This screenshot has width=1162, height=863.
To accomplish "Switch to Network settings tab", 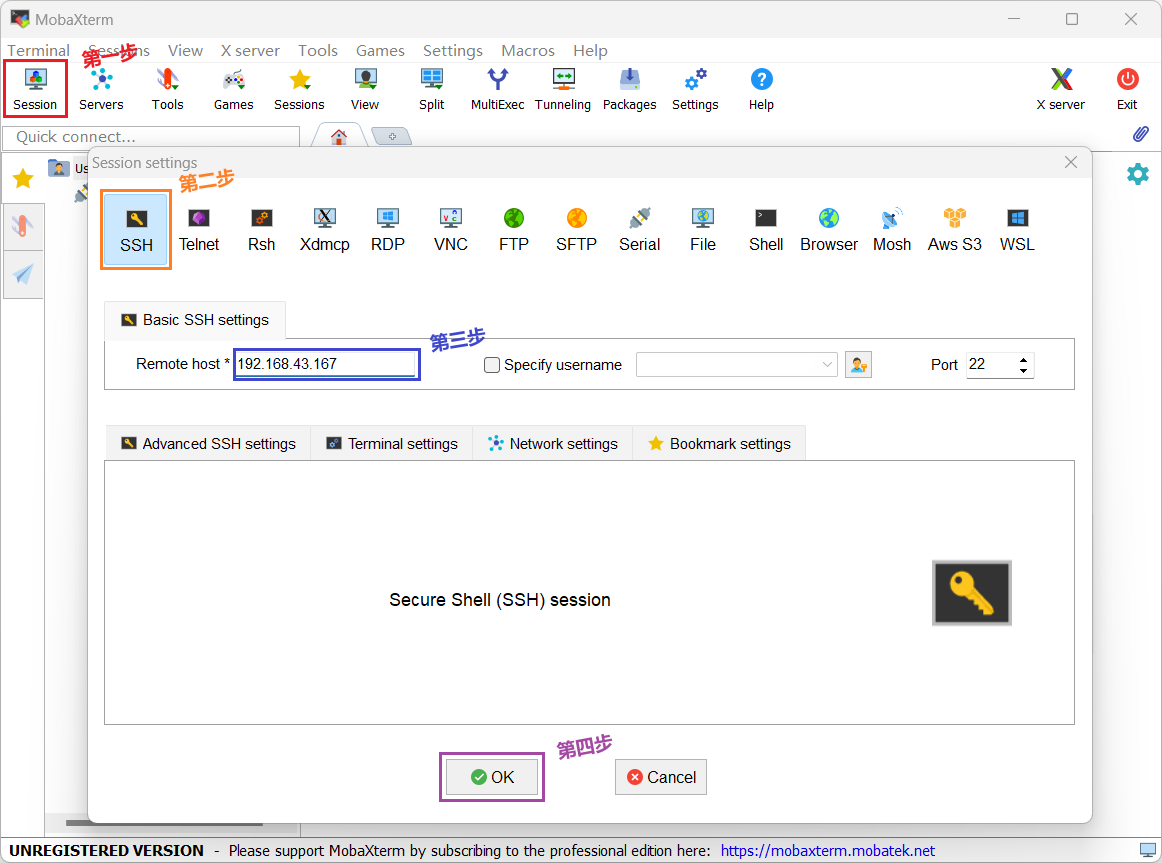I will 553,444.
